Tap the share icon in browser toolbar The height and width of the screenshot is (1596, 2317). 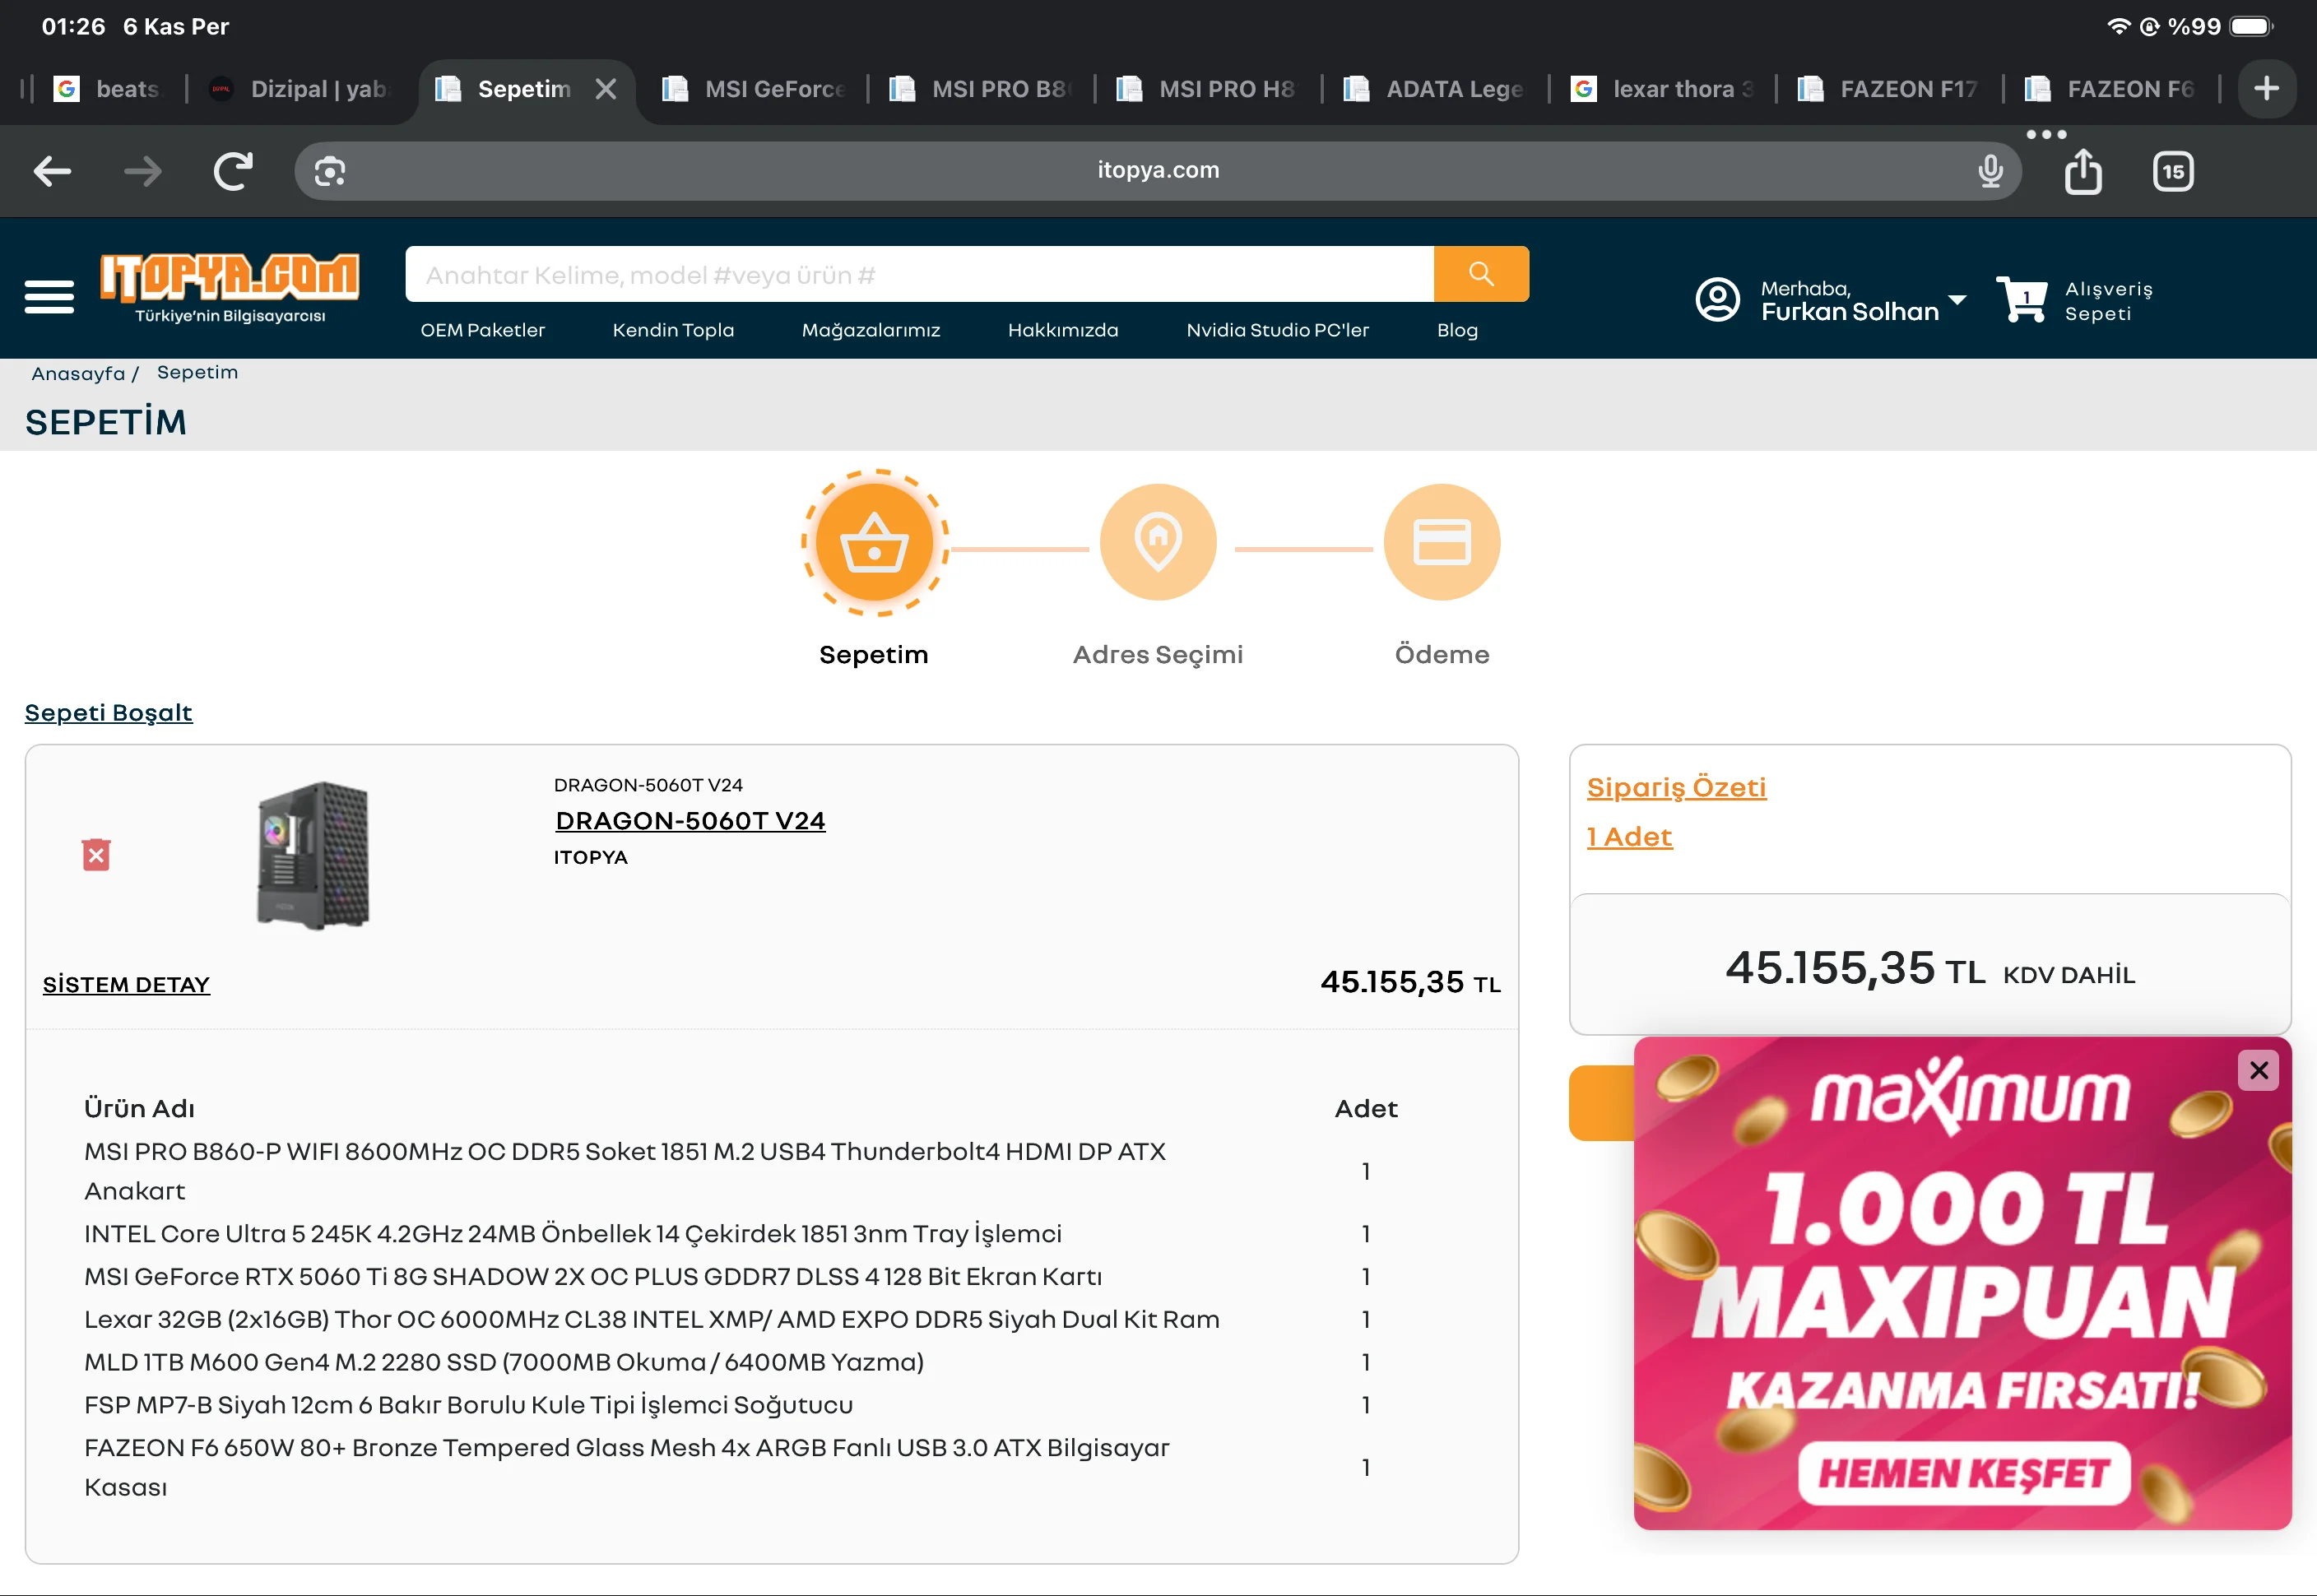point(2083,171)
